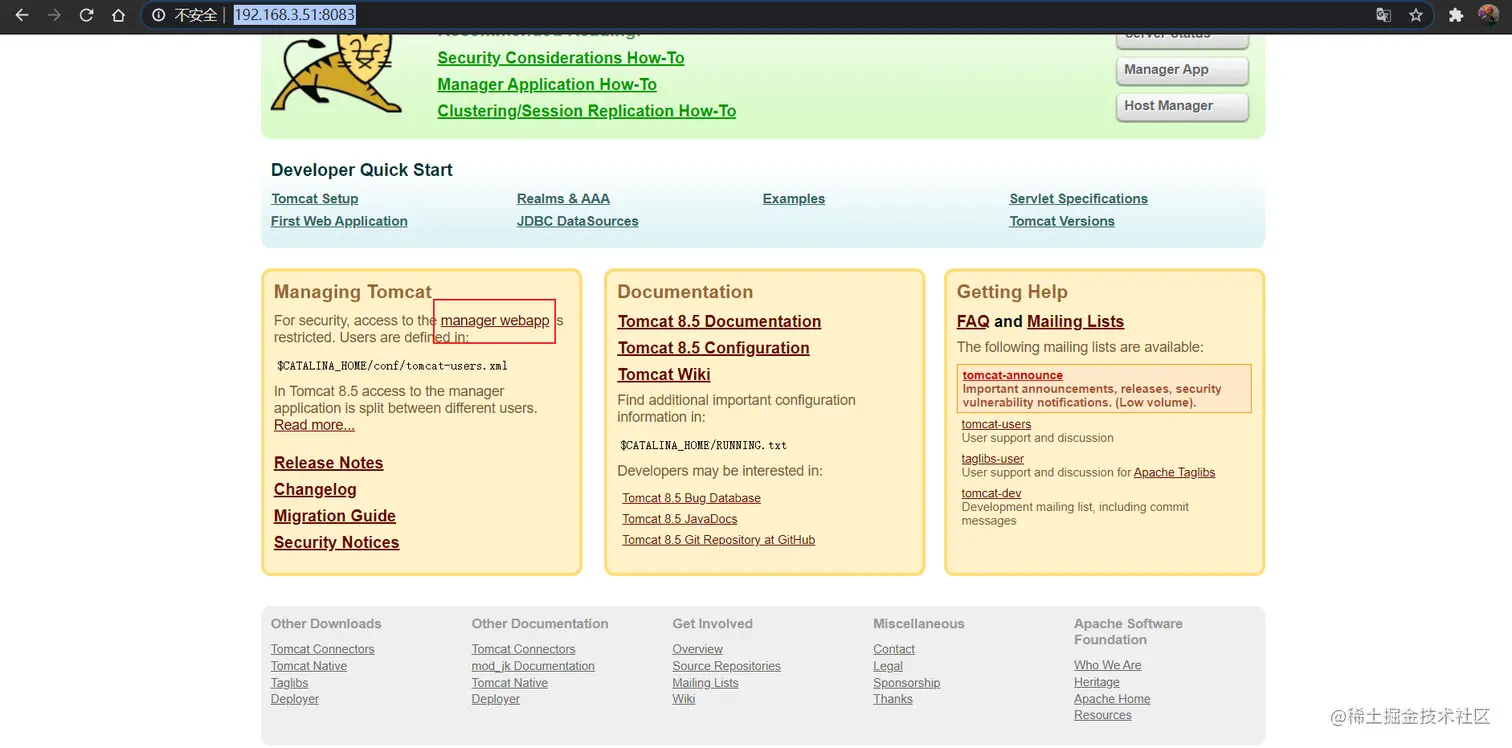
Task: Open the extensions puzzle icon
Action: (x=1456, y=15)
